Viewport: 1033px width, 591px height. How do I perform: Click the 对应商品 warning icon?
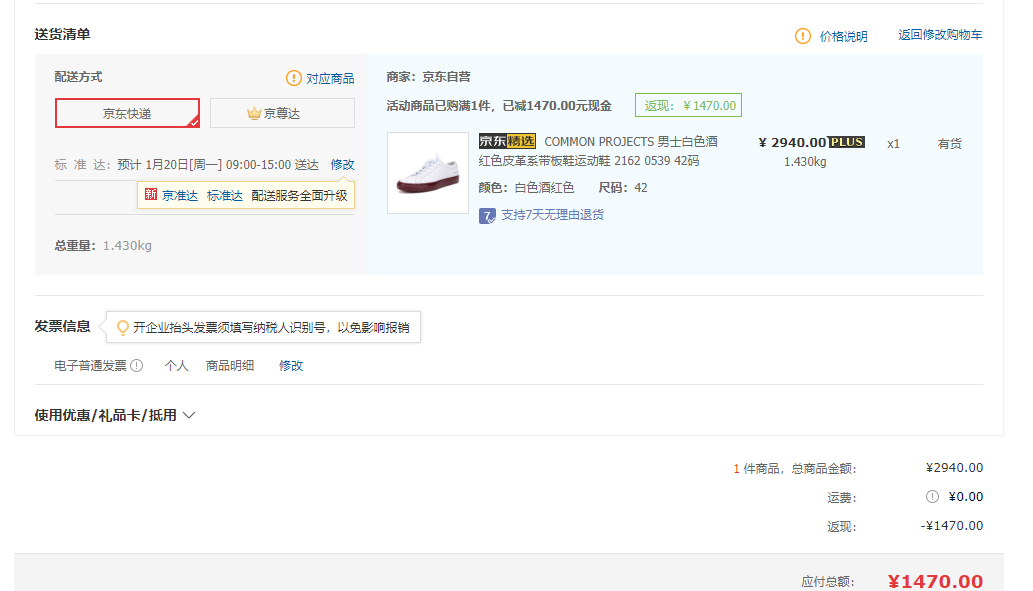point(293,78)
